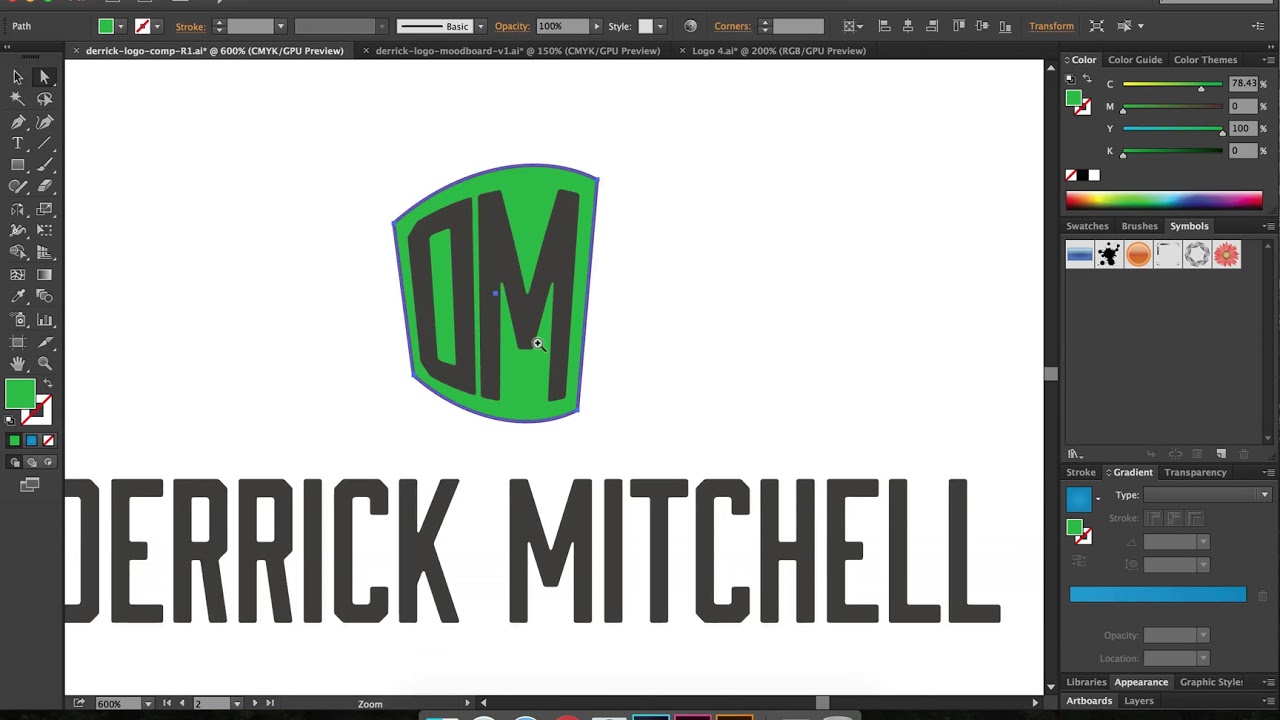Open the Style dropdown in control bar
Viewport: 1280px width, 720px height.
[661, 26]
